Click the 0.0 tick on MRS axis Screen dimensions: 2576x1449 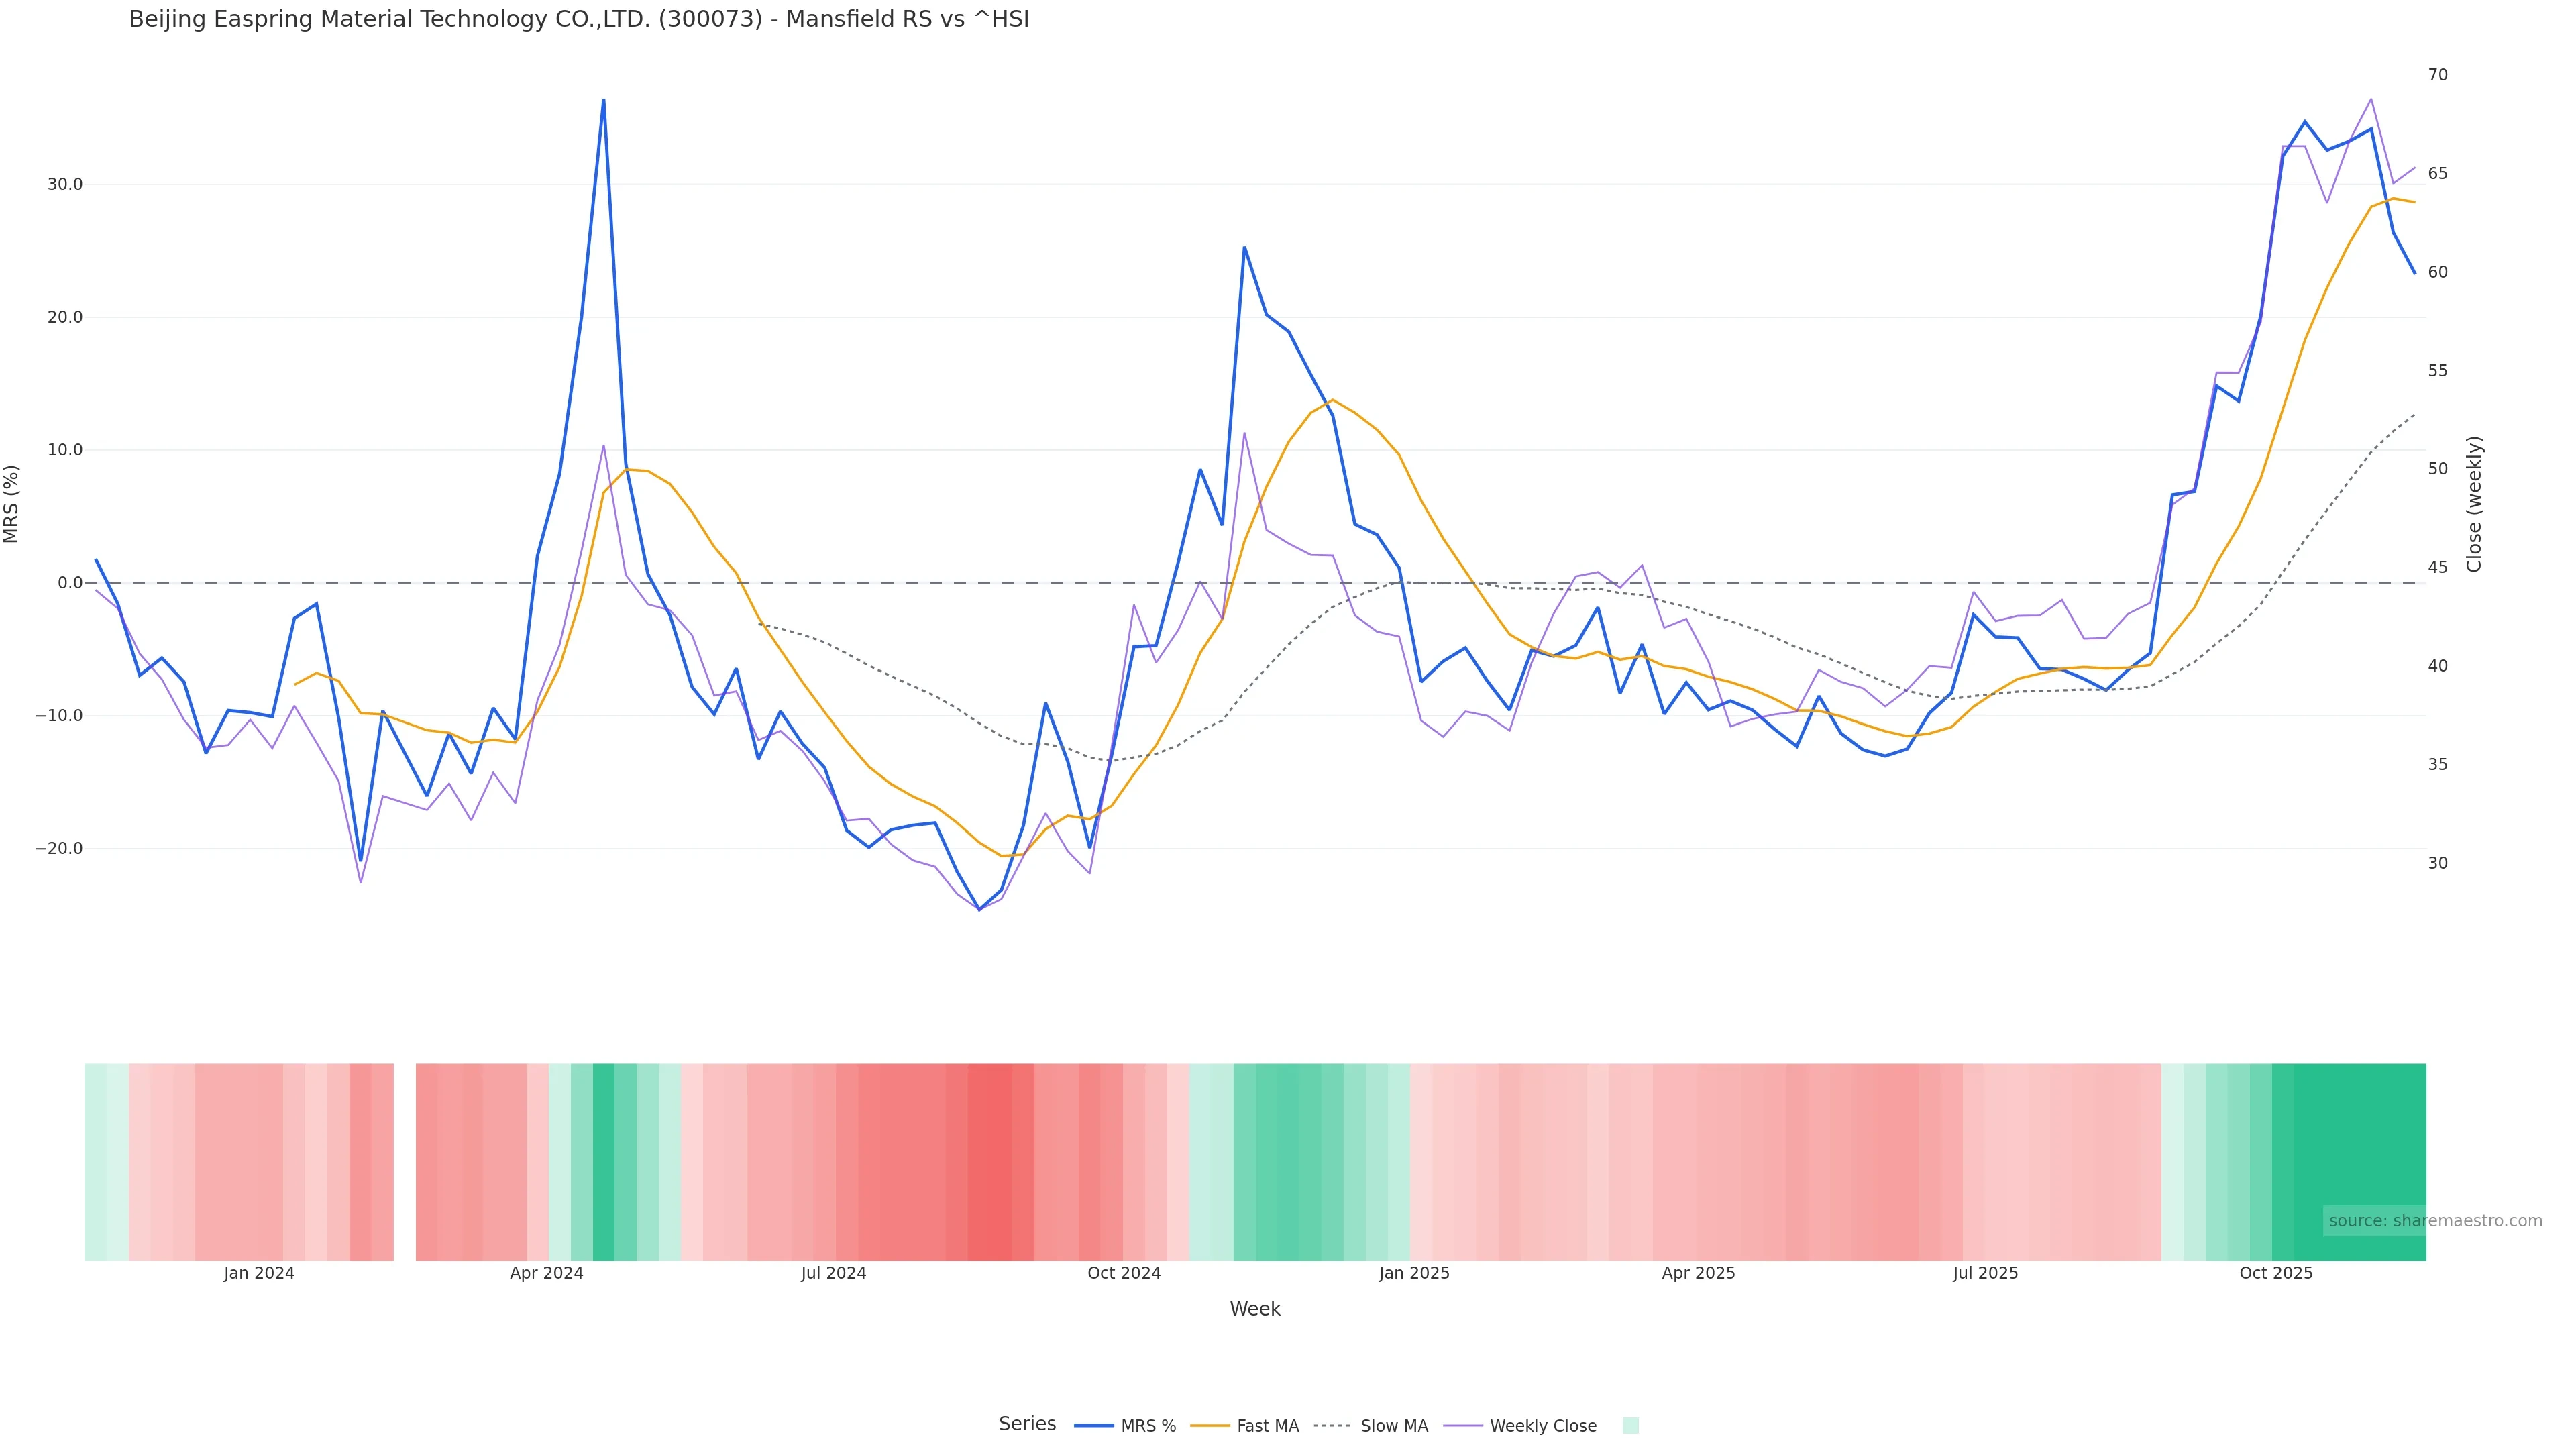(69, 583)
